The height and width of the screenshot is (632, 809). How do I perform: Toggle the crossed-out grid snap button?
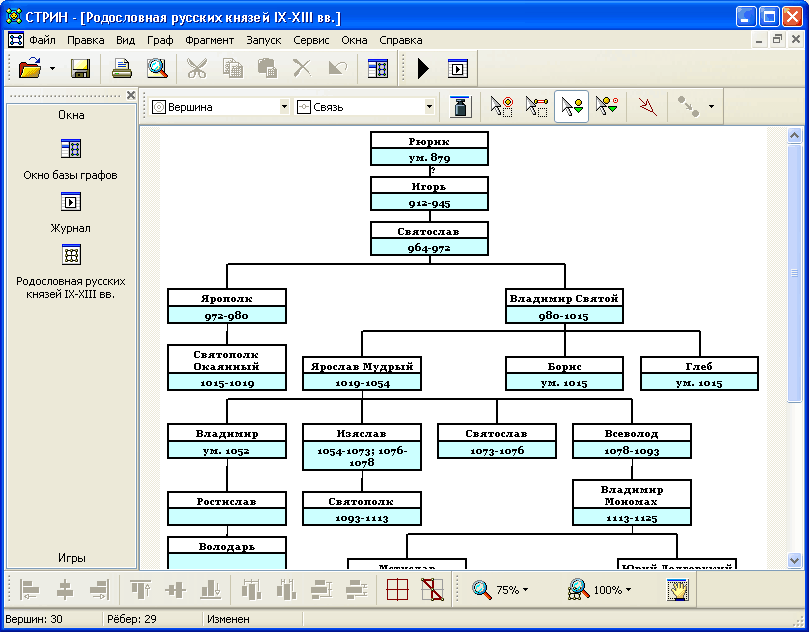coord(432,590)
